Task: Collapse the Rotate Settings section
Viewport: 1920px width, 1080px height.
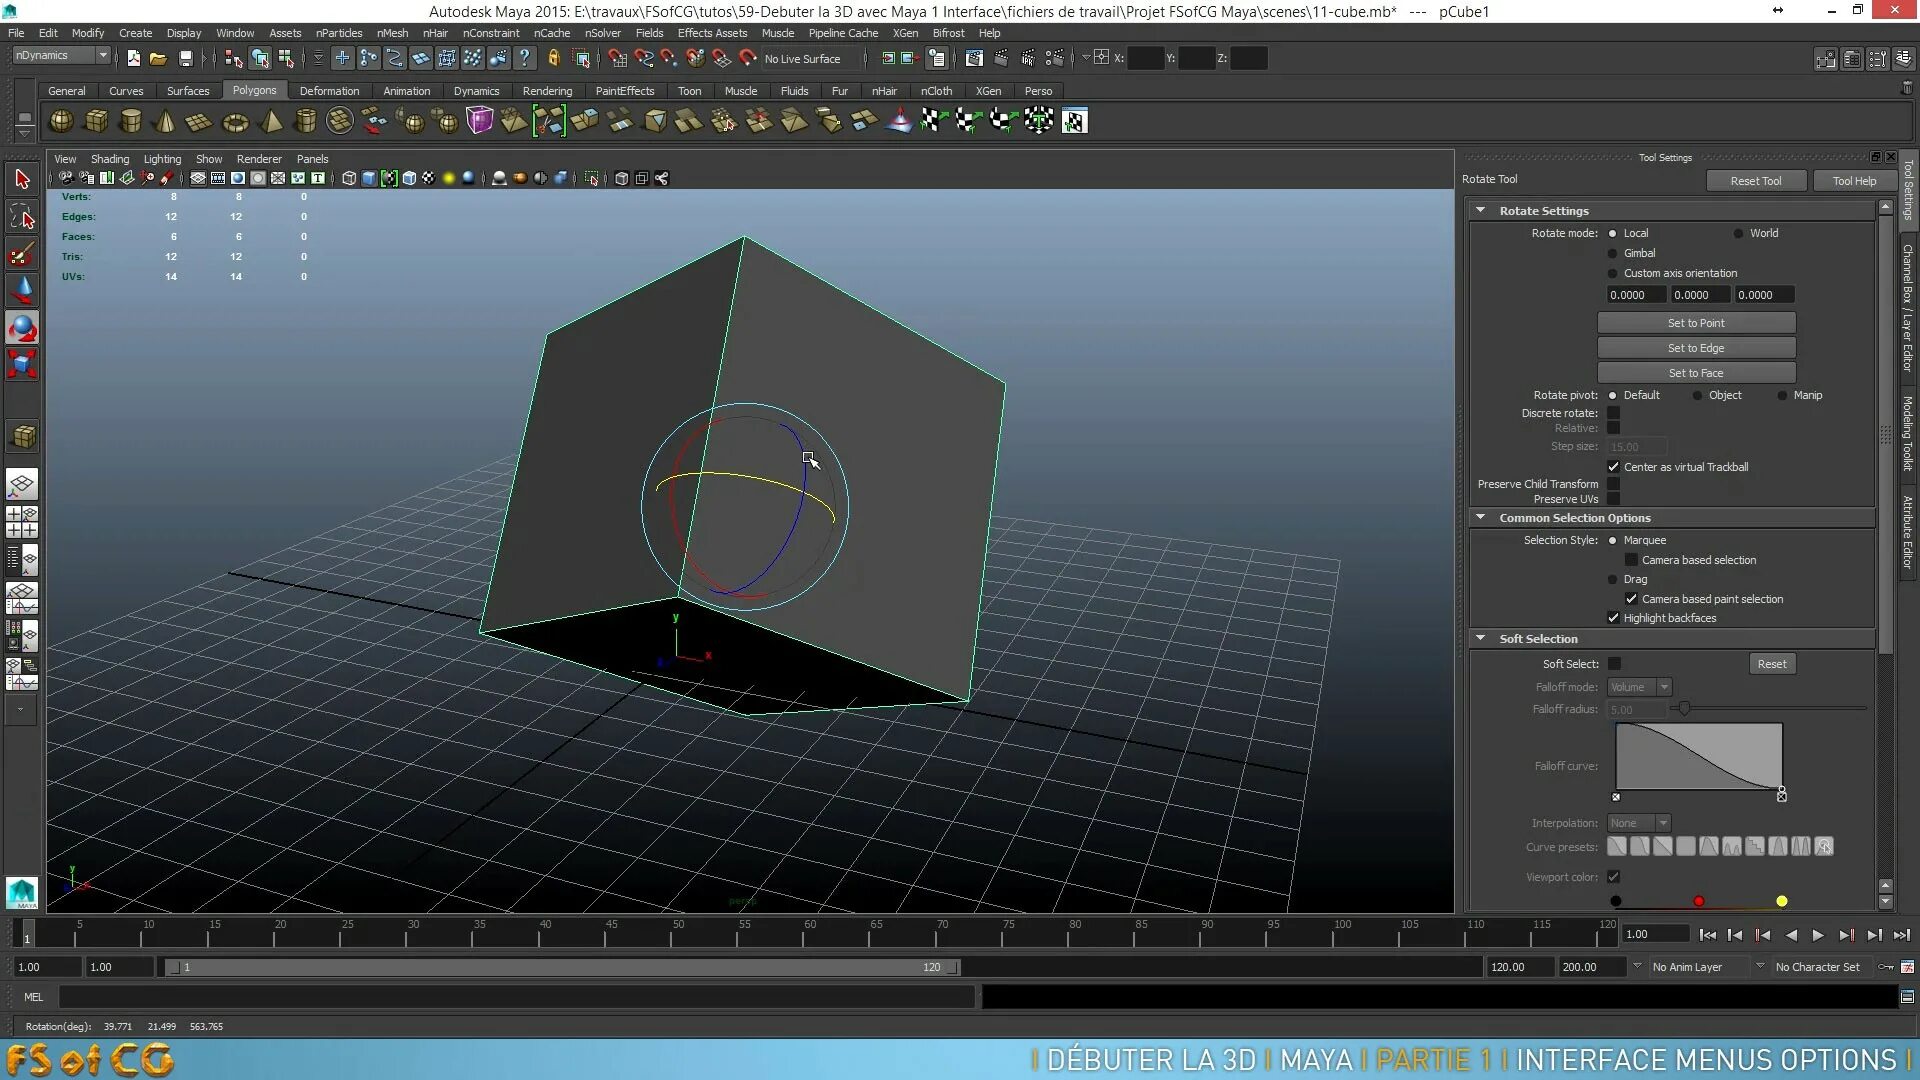Action: 1481,211
